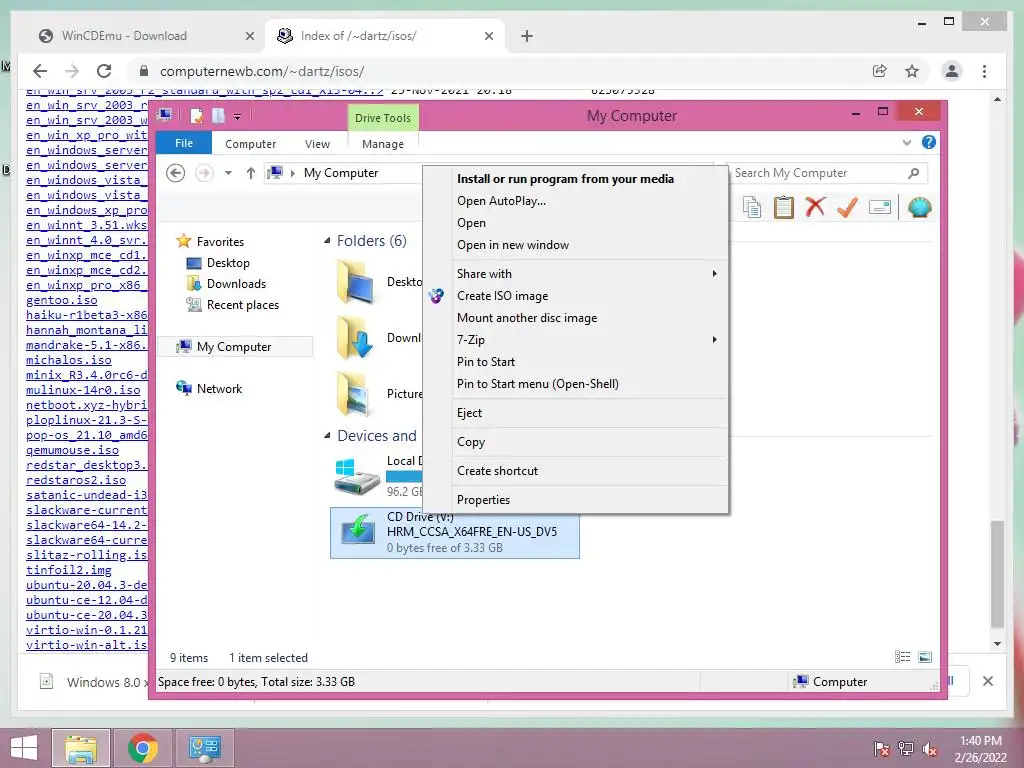
Task: Open the Manage ribbon tab
Action: (383, 144)
